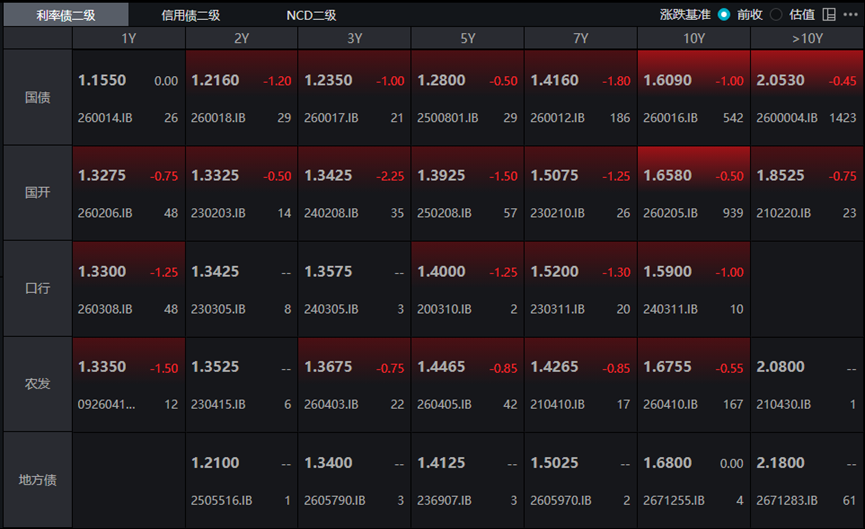The width and height of the screenshot is (865, 529).
Task: Open bond code 210430.IB
Action: tap(783, 405)
